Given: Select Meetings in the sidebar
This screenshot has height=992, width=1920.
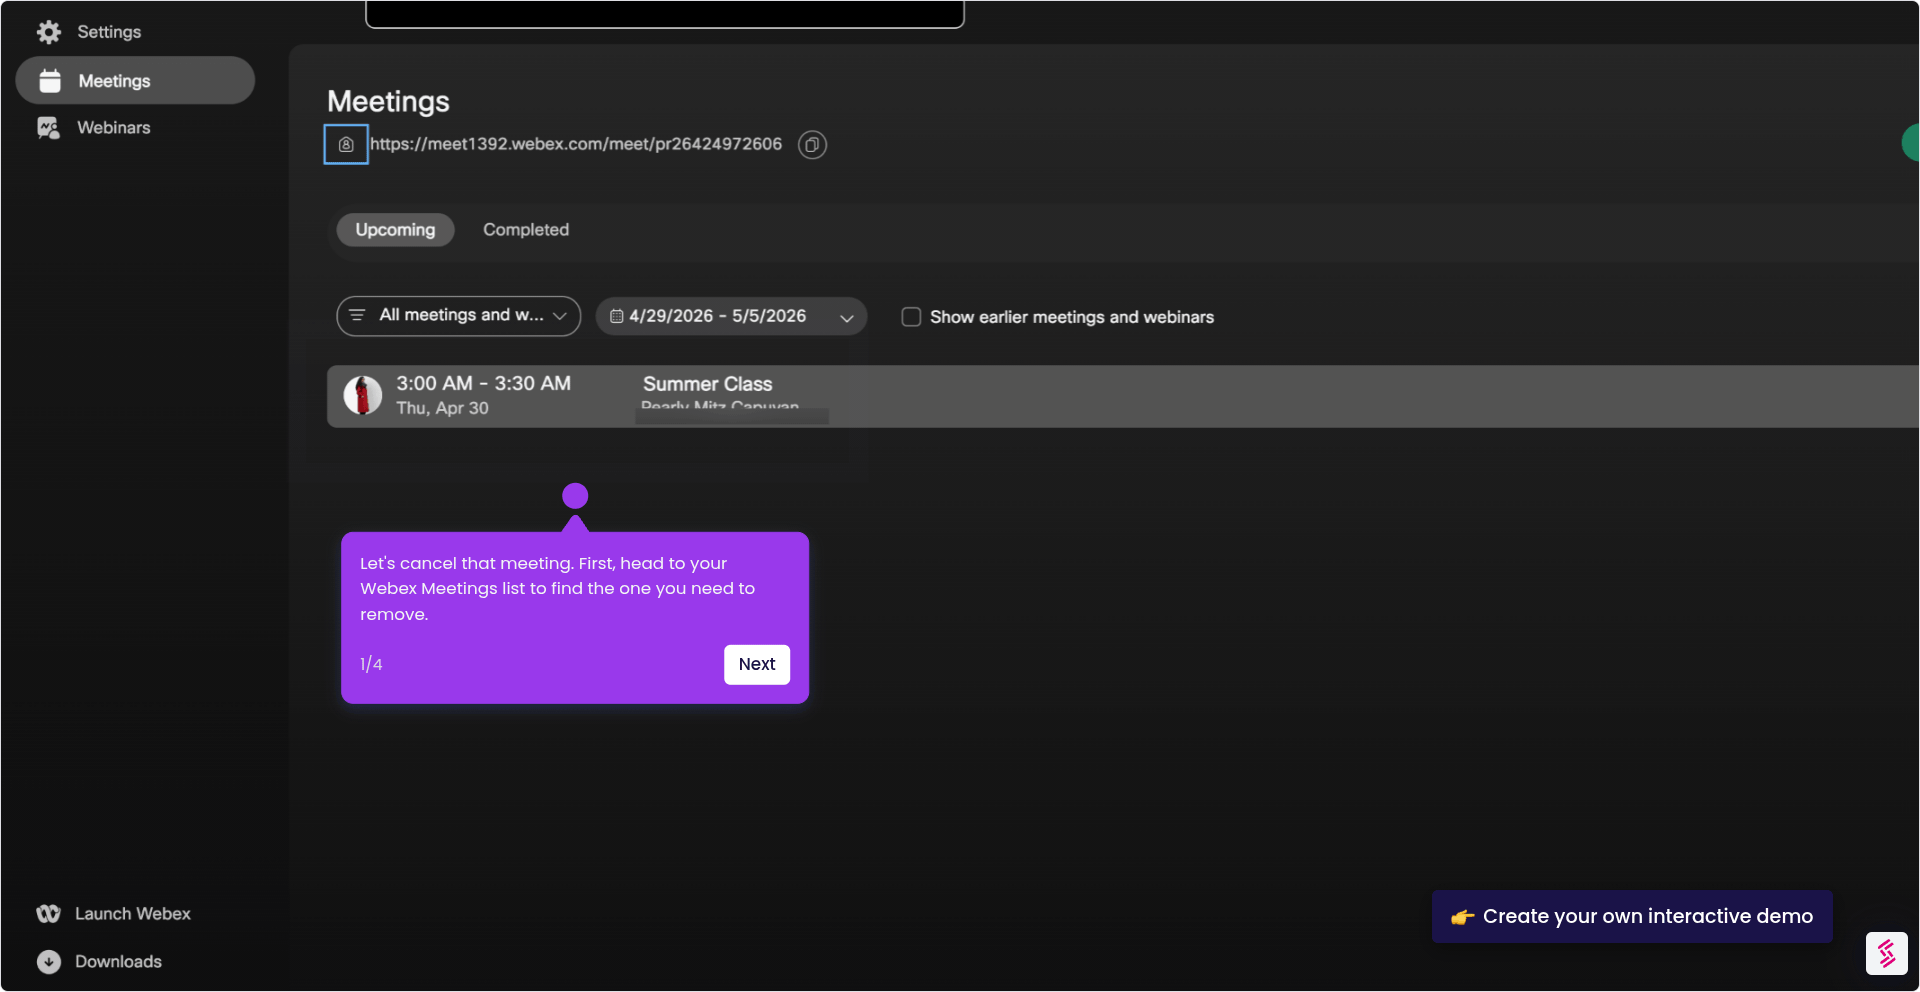Looking at the screenshot, I should 135,81.
